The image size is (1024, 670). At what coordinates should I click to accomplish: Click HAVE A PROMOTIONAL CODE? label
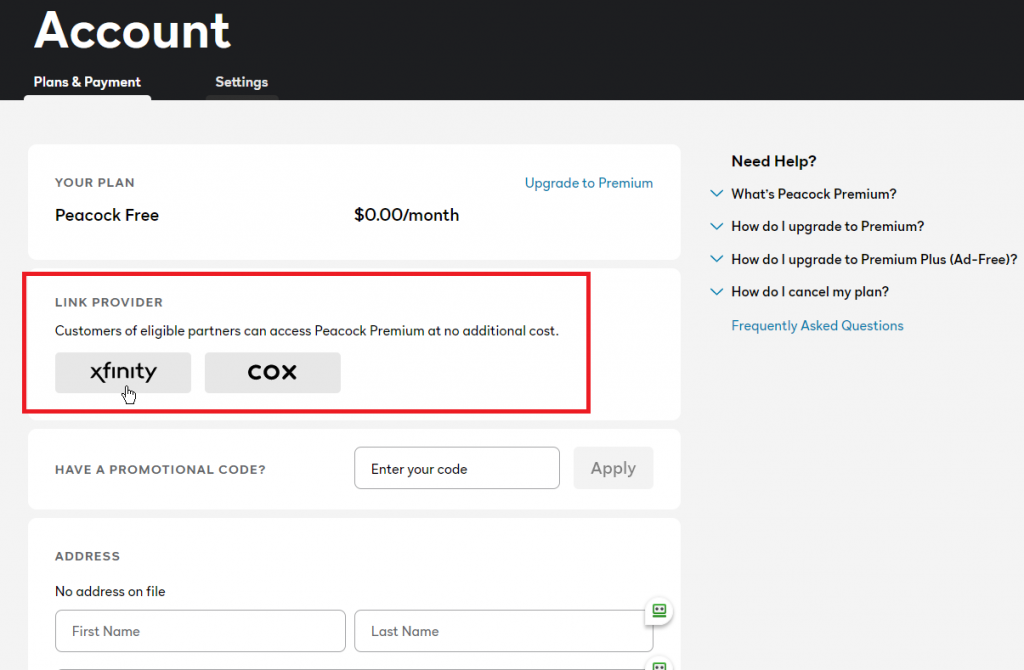[160, 470]
